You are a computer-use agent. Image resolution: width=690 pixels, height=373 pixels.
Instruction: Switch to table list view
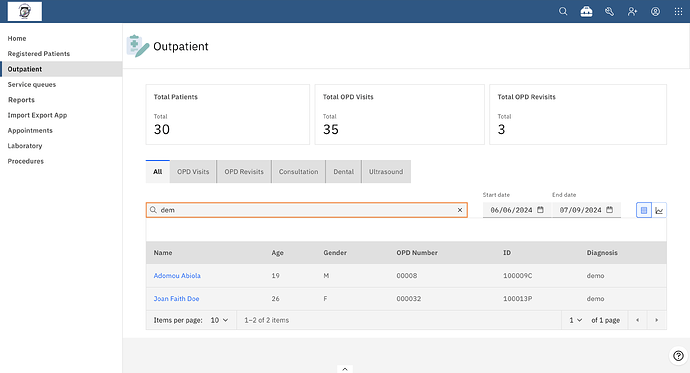(644, 210)
